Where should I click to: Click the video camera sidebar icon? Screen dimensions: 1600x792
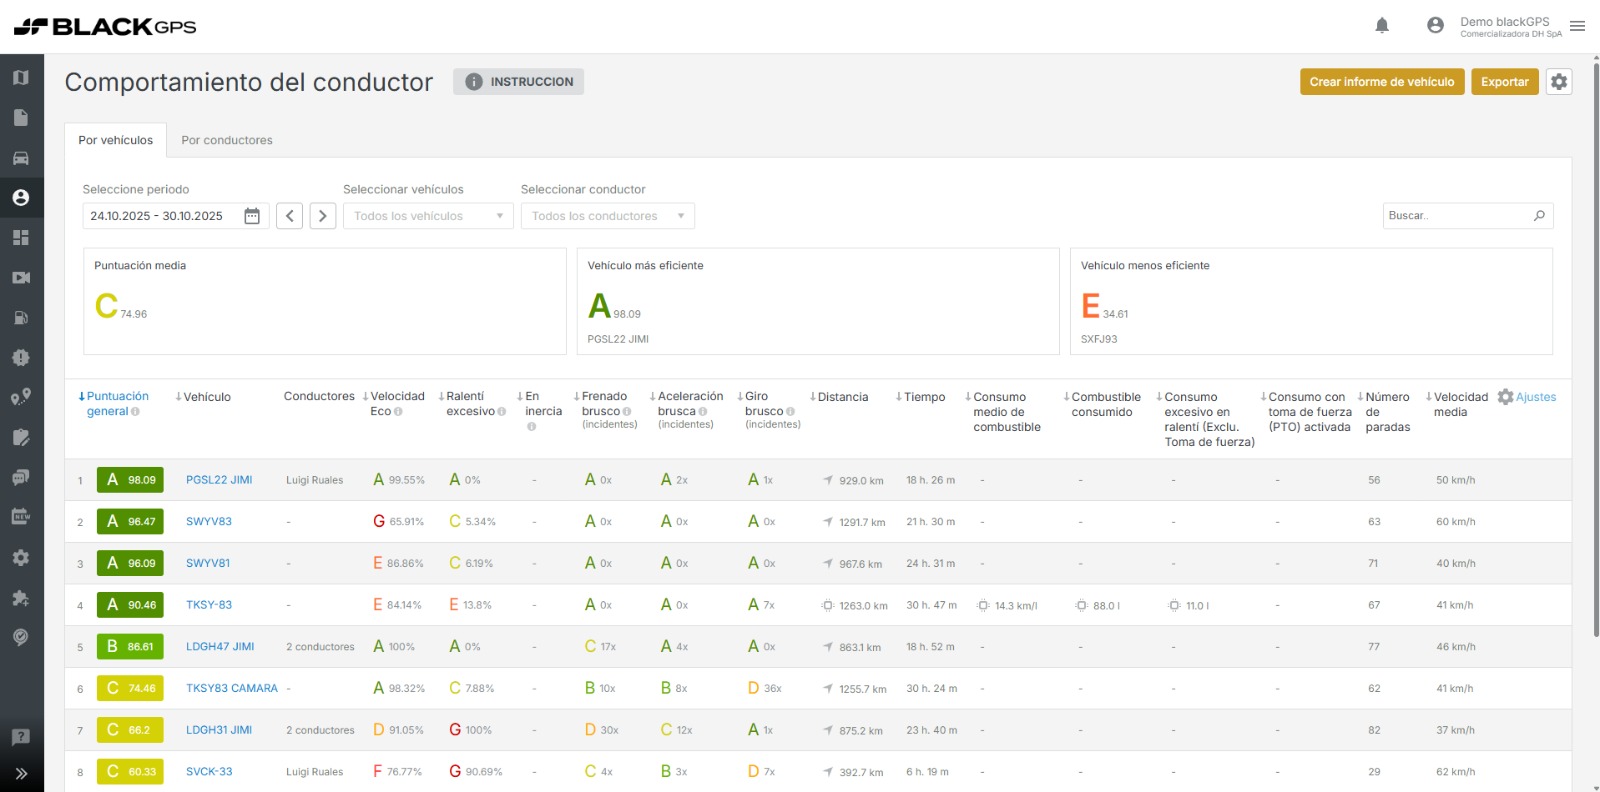tap(21, 278)
